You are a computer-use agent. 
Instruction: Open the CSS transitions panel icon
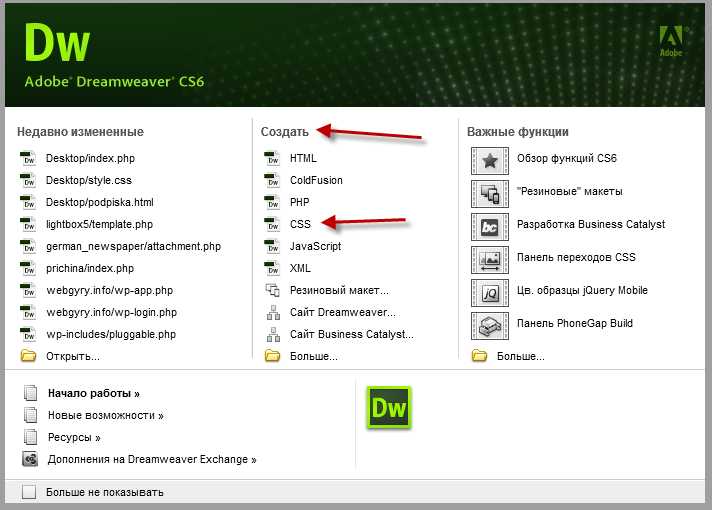[490, 259]
